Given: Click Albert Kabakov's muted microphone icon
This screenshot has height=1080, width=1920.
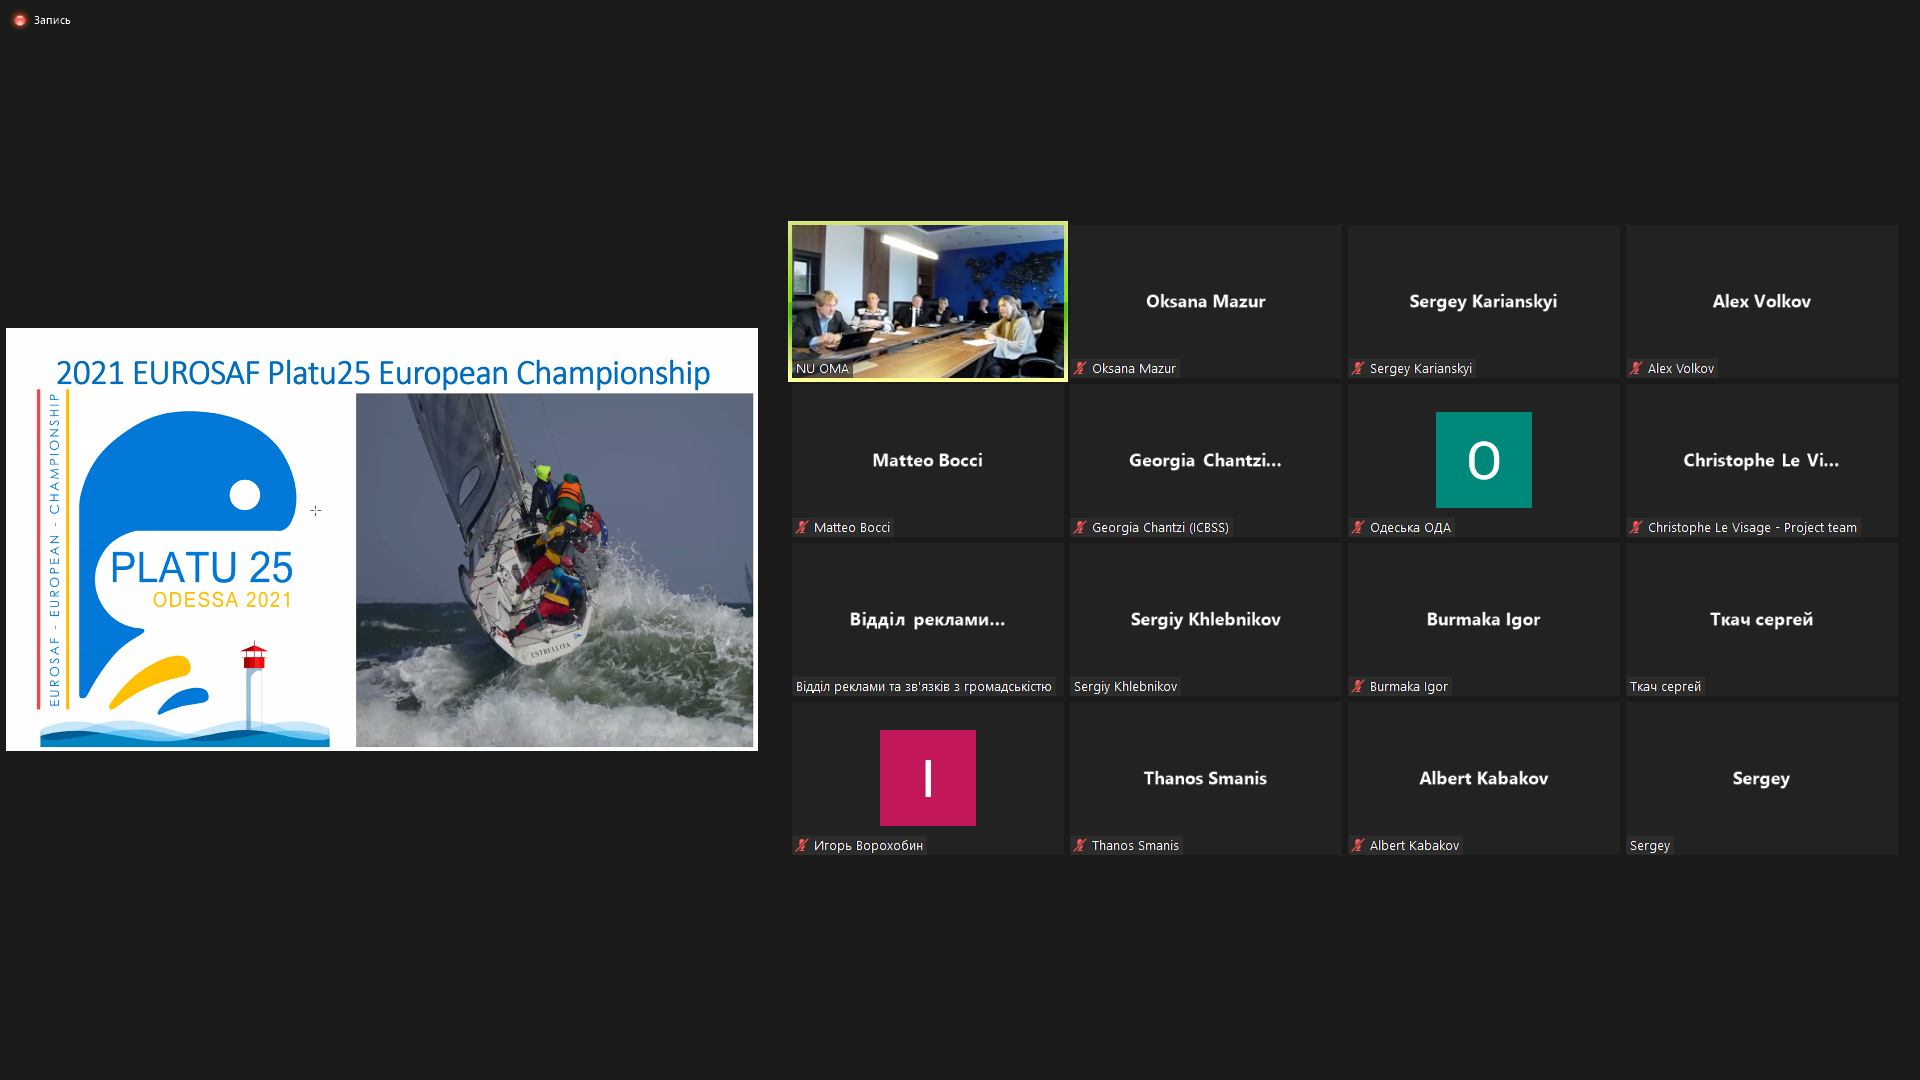Looking at the screenshot, I should pyautogui.click(x=1358, y=846).
